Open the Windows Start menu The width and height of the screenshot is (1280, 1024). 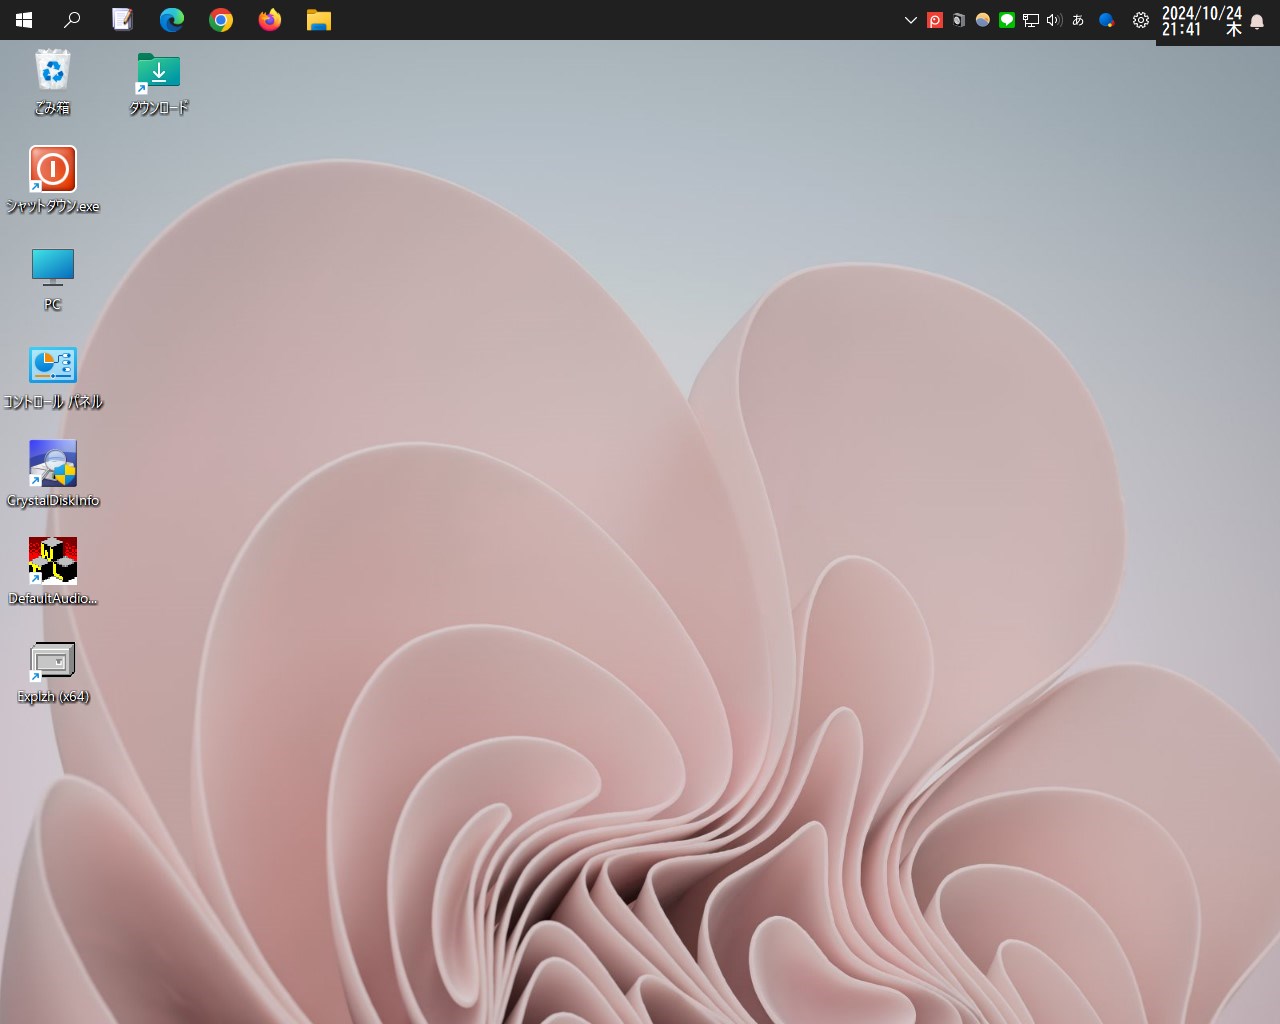(x=24, y=20)
